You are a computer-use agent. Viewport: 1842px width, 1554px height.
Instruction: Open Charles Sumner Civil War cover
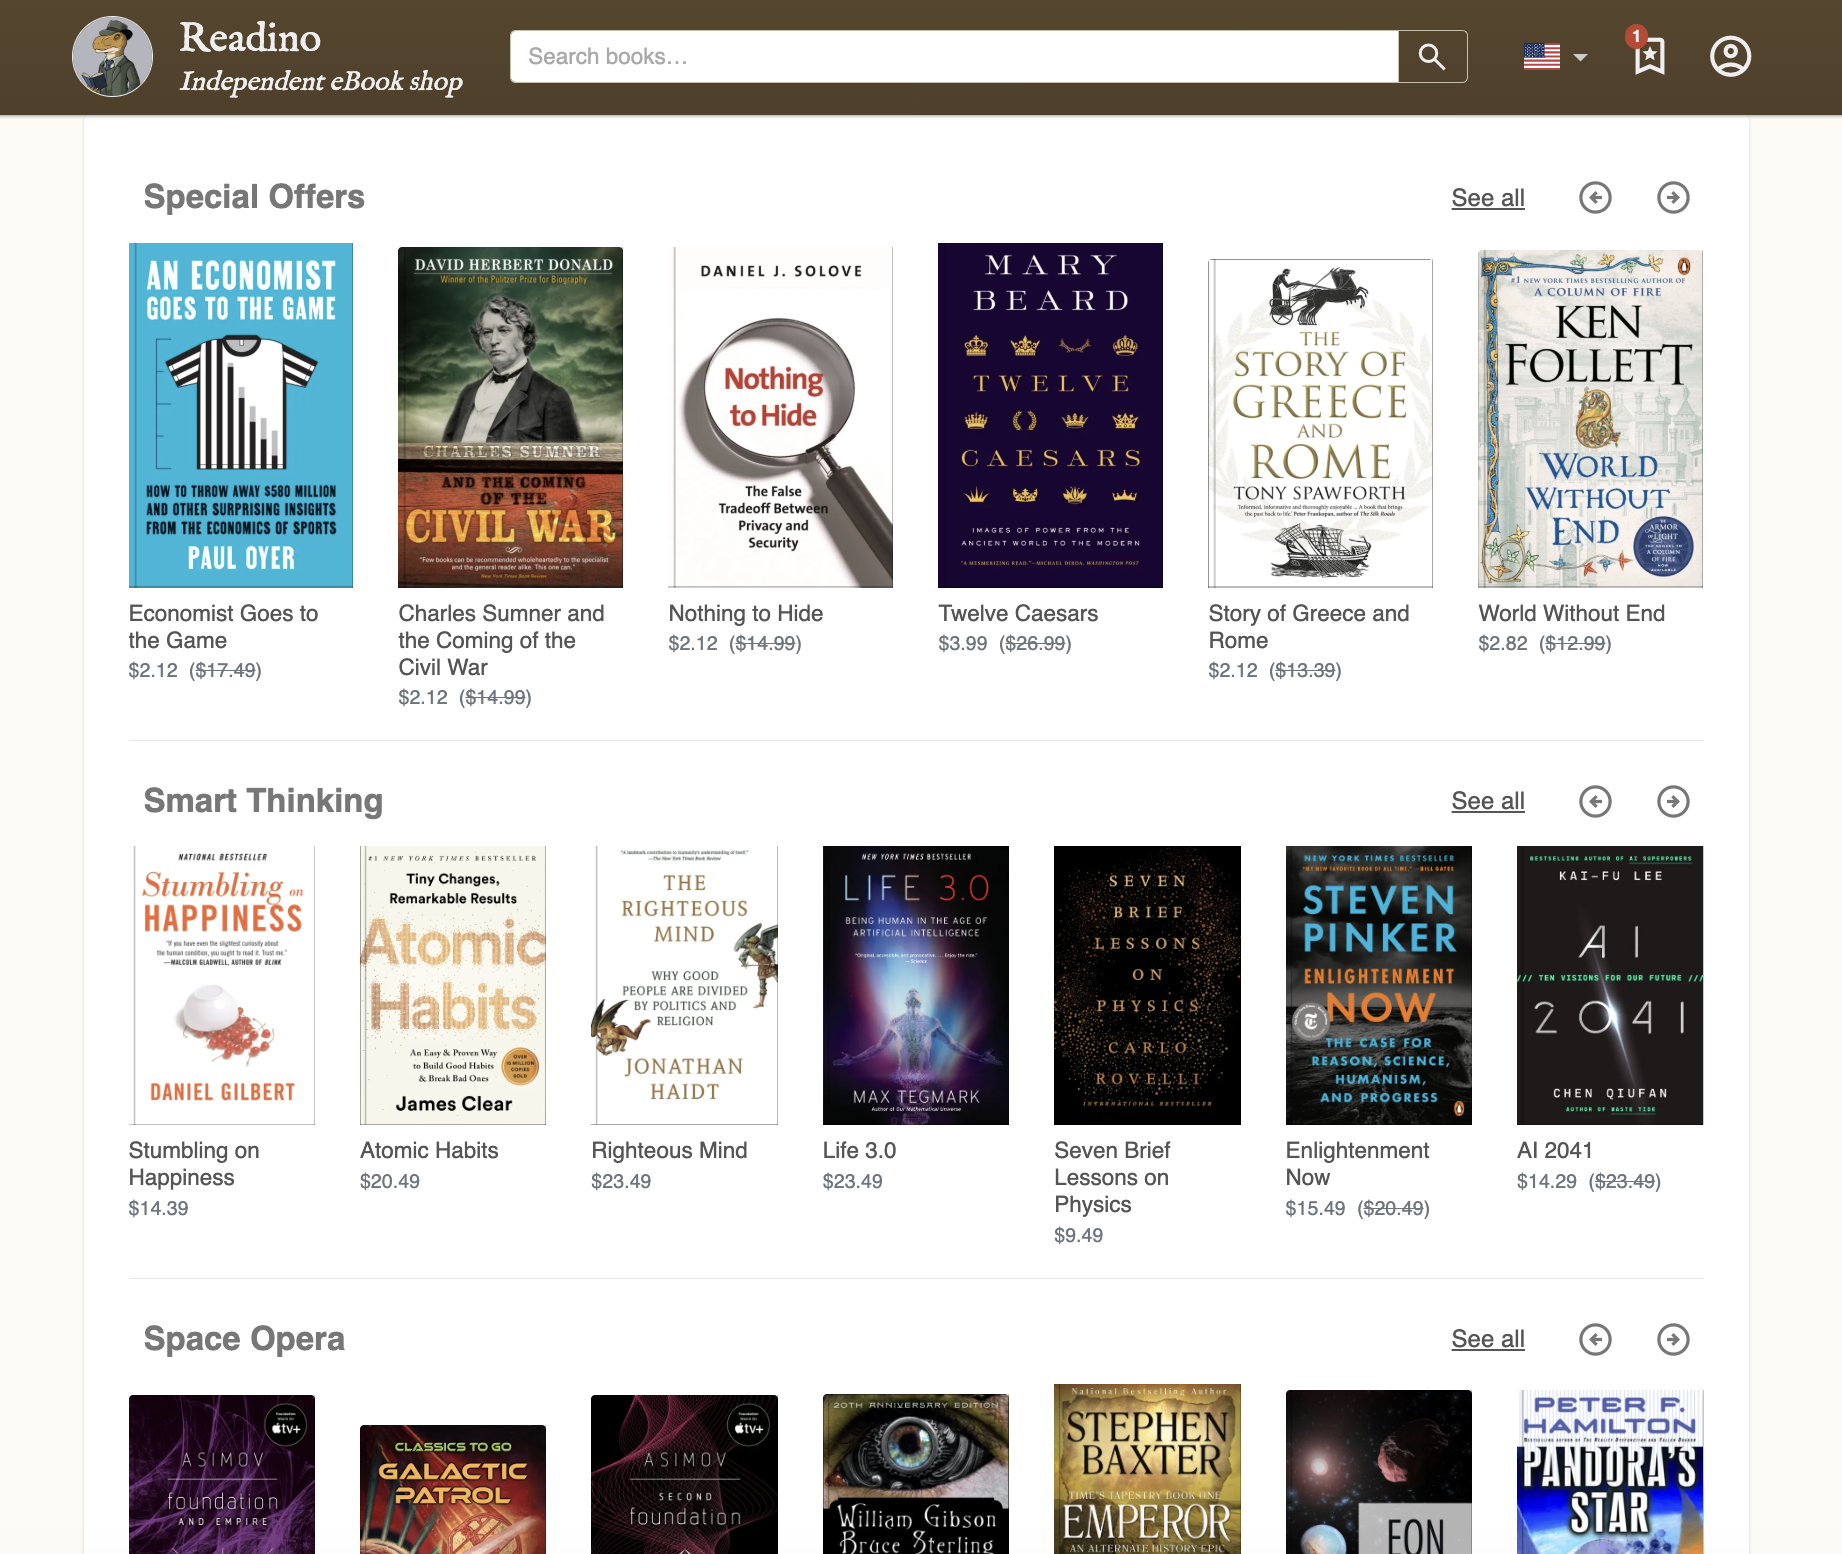tap(510, 417)
